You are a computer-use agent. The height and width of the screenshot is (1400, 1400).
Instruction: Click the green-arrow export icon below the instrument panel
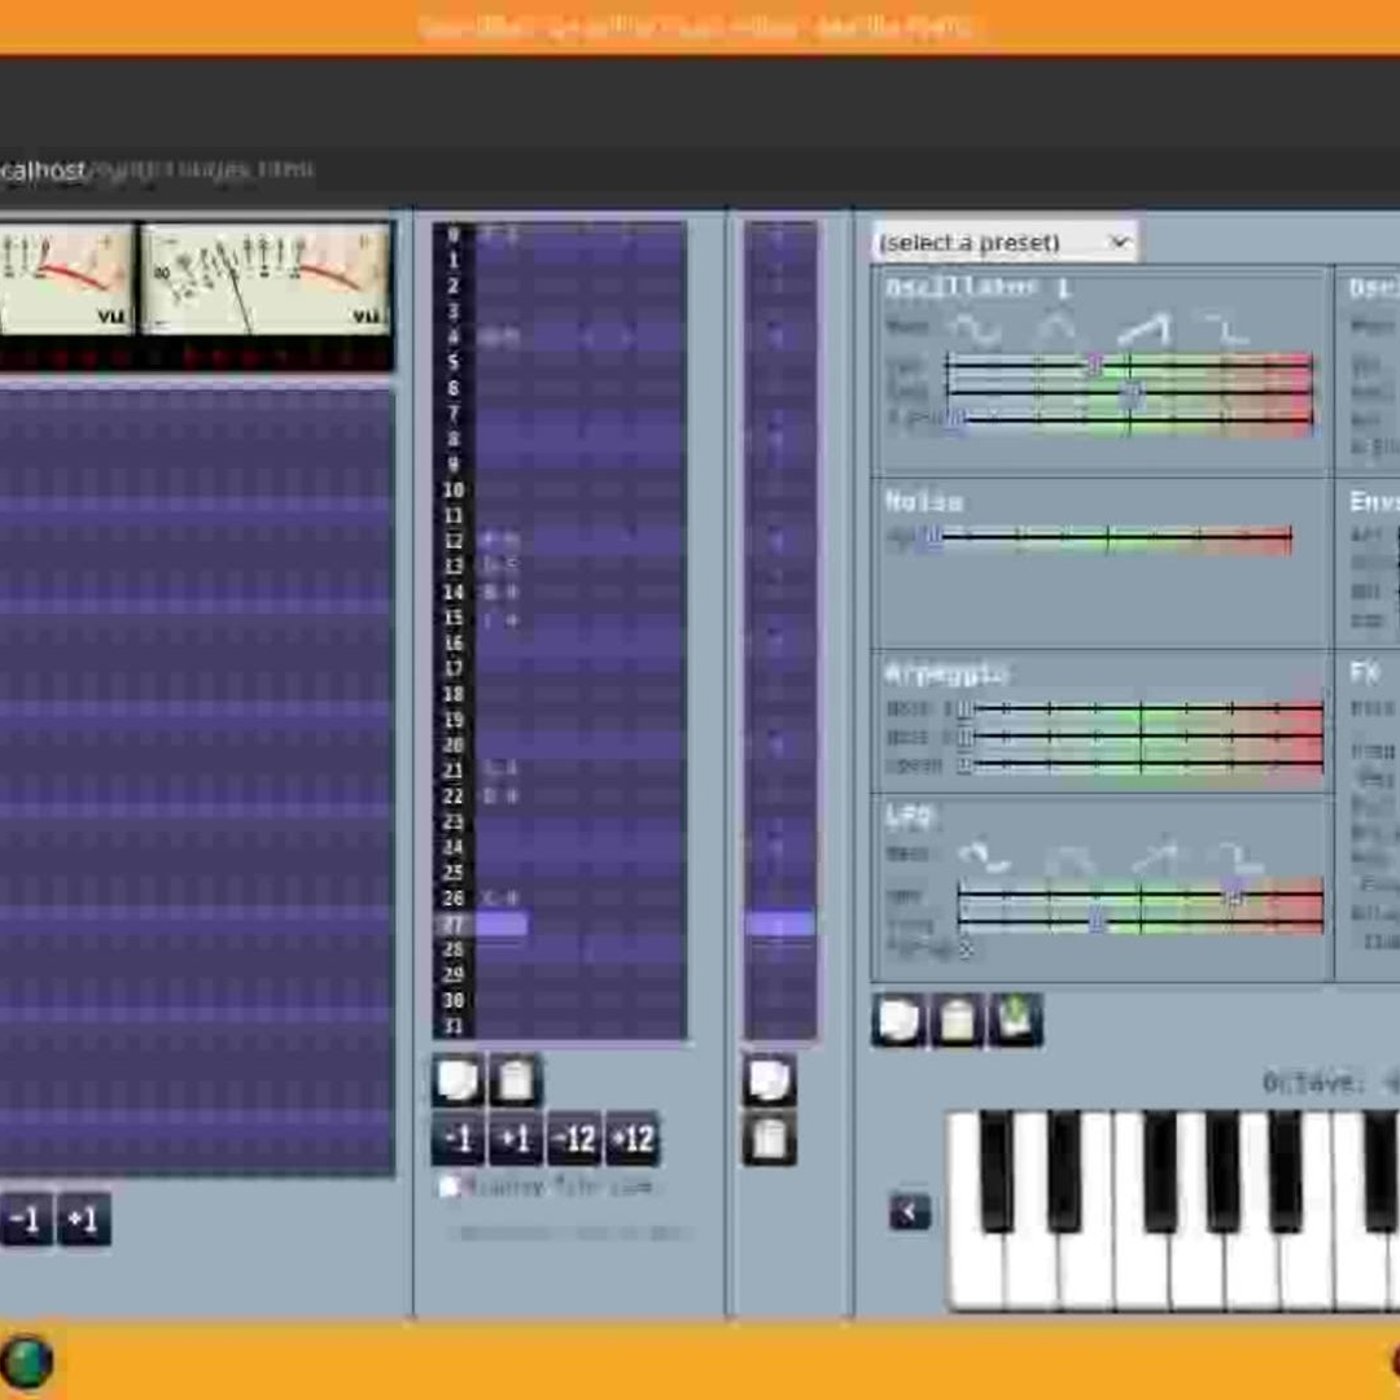[x=1016, y=1020]
